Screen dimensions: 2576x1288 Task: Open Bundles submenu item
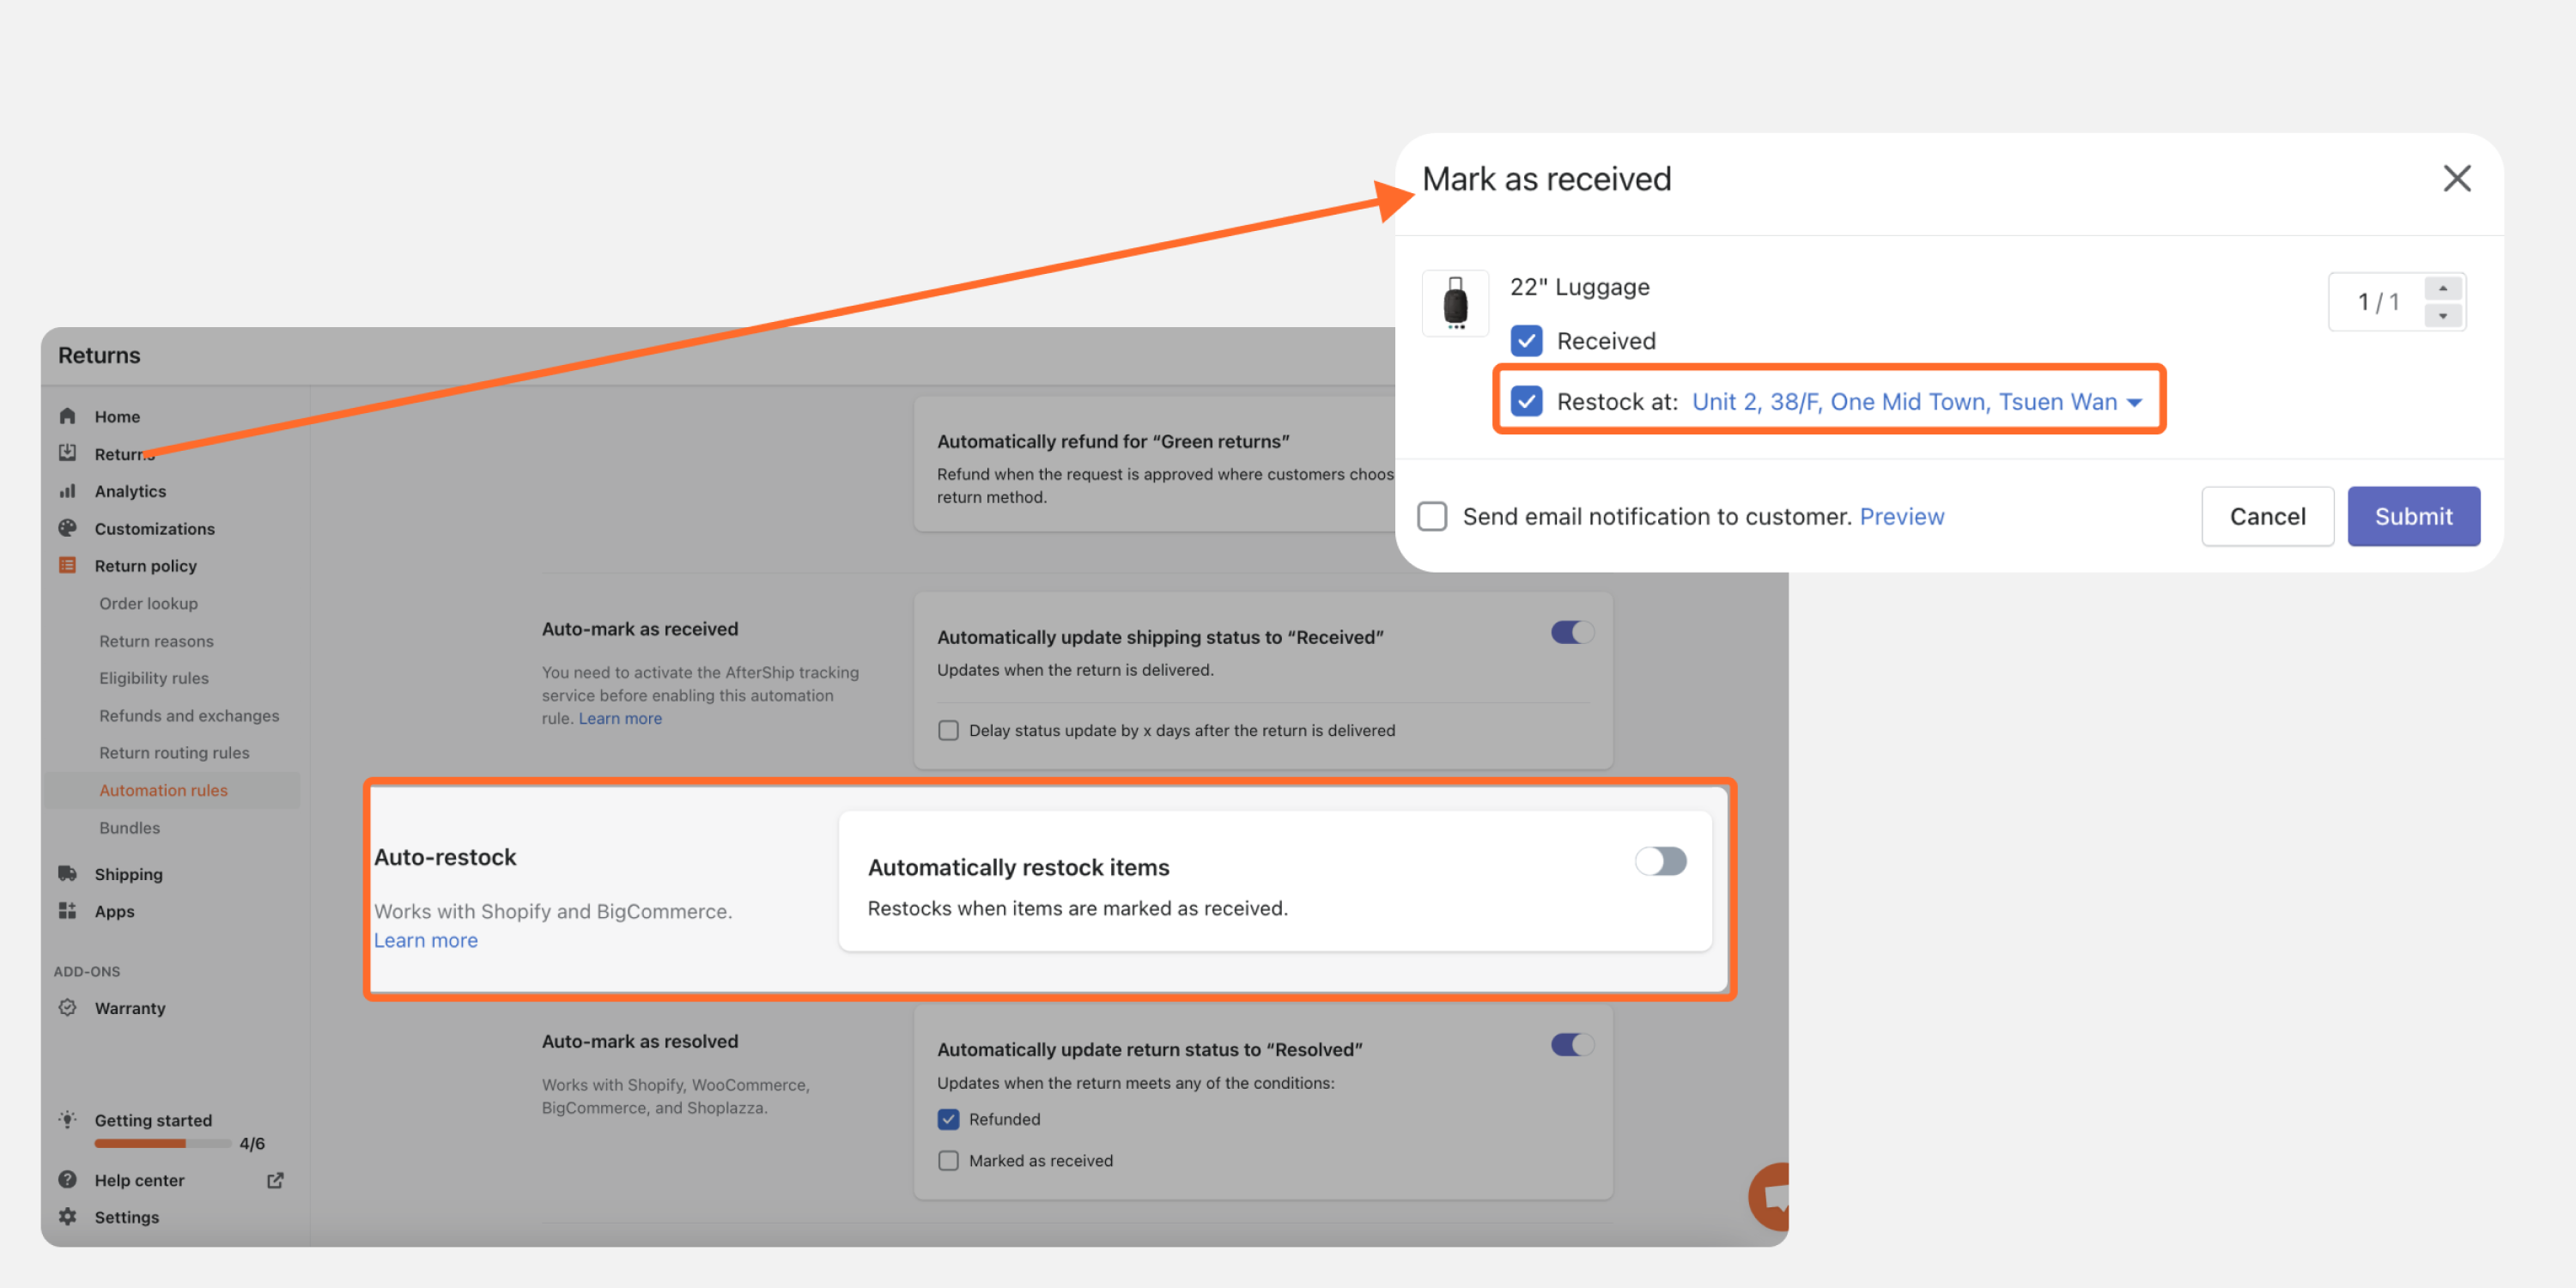[x=129, y=827]
